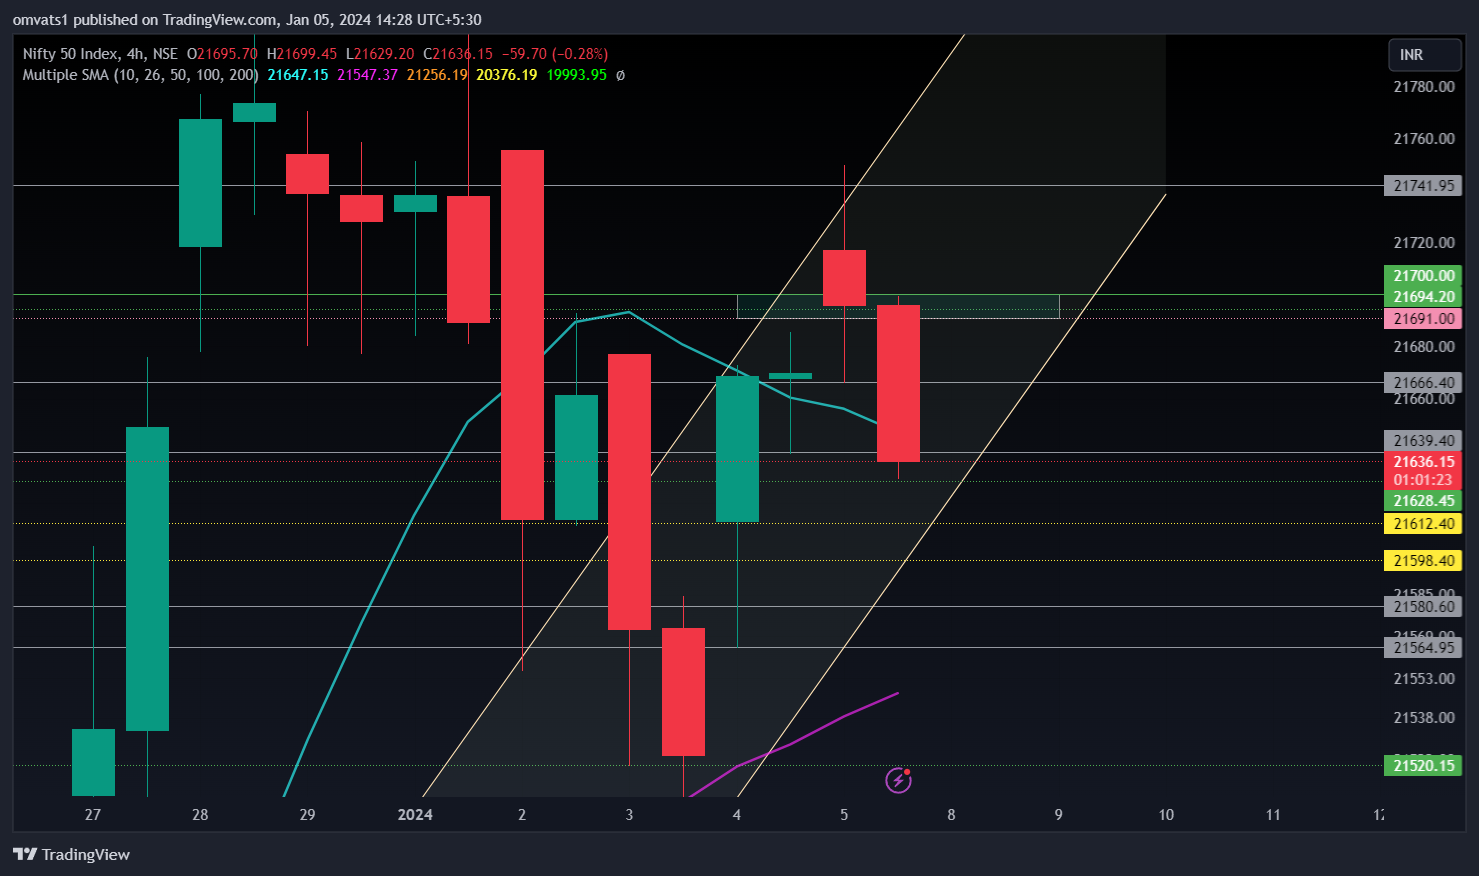The image size is (1479, 876).
Task: Click the open price O21695.70 value
Action: click(x=222, y=54)
